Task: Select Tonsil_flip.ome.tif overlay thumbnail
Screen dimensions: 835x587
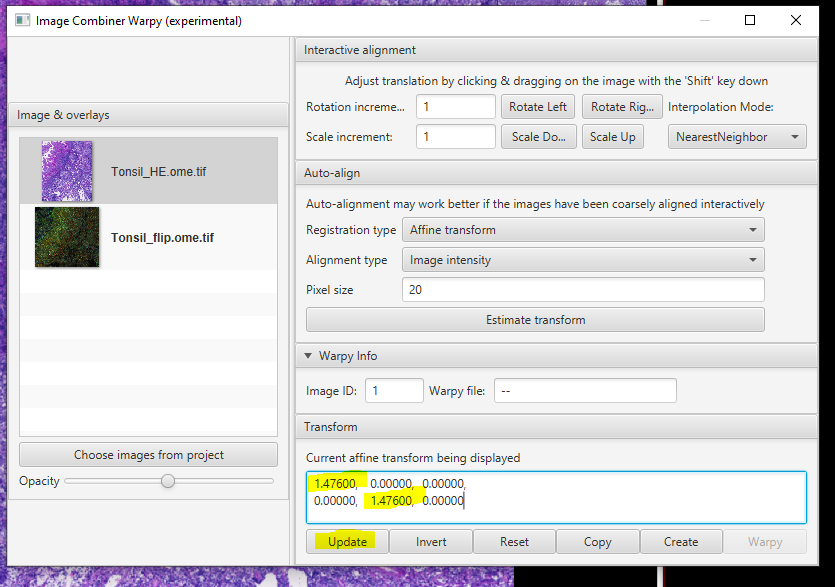Action: [x=67, y=237]
